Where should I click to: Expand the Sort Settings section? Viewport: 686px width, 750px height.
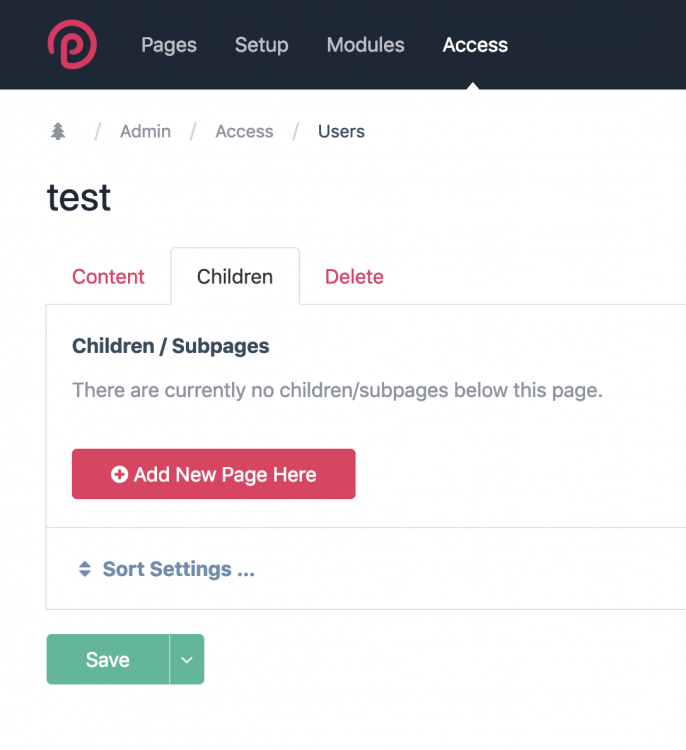coord(178,569)
